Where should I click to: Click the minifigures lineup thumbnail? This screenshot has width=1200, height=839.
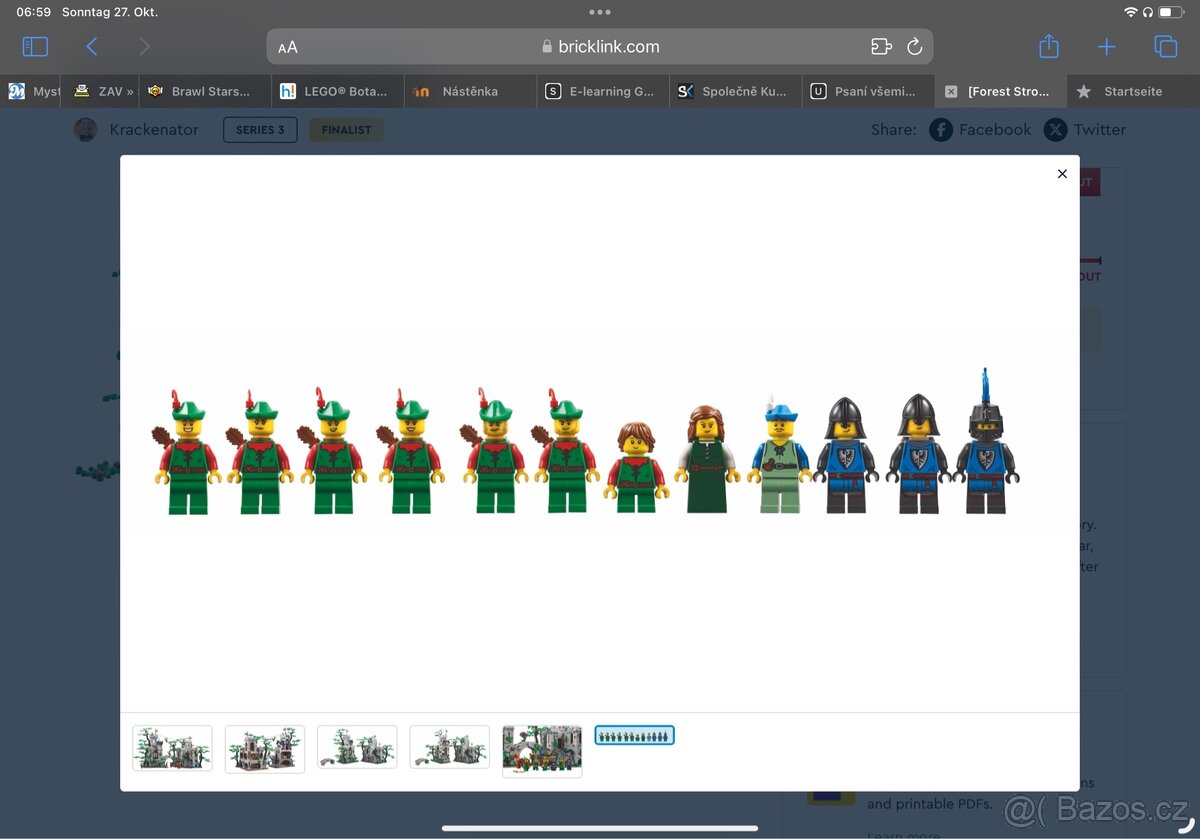pos(634,736)
